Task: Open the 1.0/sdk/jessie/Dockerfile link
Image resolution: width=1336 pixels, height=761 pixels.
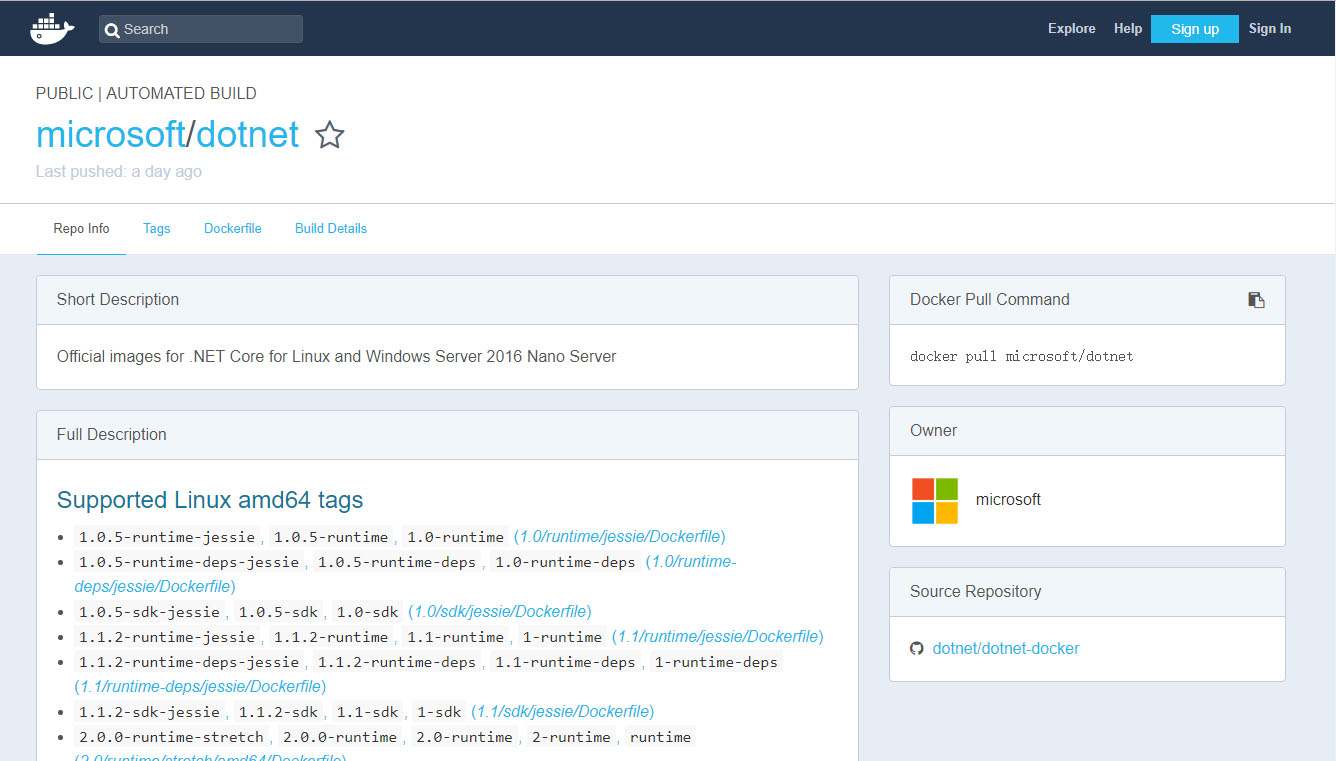Action: coord(500,612)
